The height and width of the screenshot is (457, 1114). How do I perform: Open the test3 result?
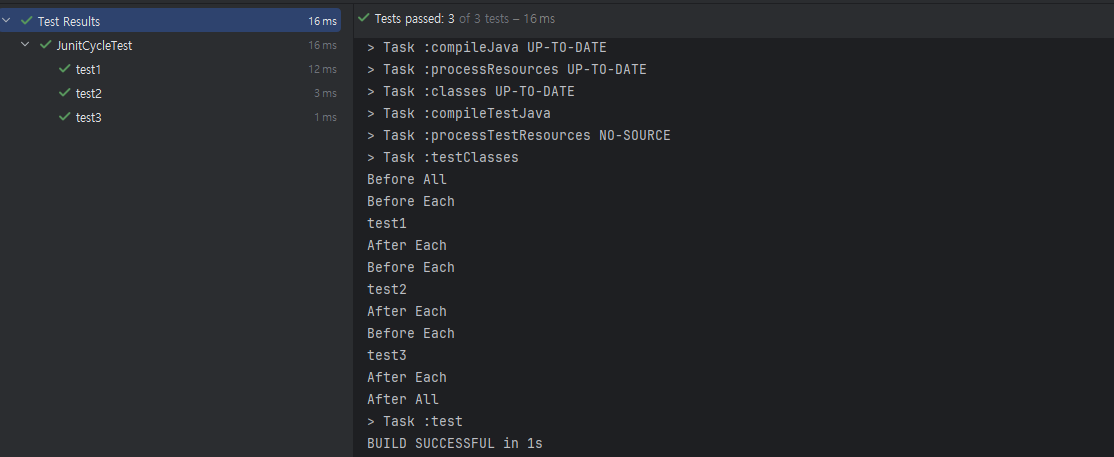(89, 118)
